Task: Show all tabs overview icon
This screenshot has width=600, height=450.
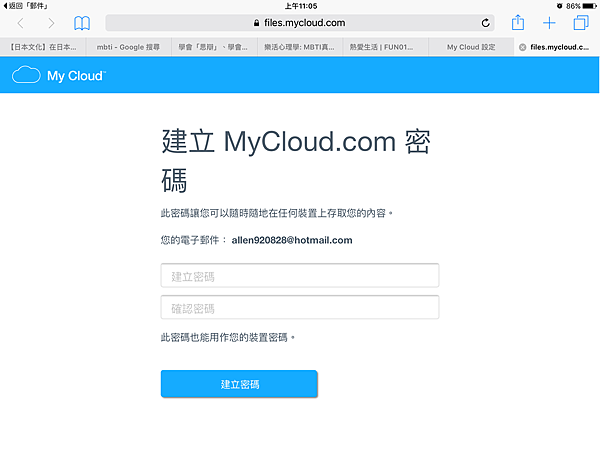Action: click(x=581, y=23)
